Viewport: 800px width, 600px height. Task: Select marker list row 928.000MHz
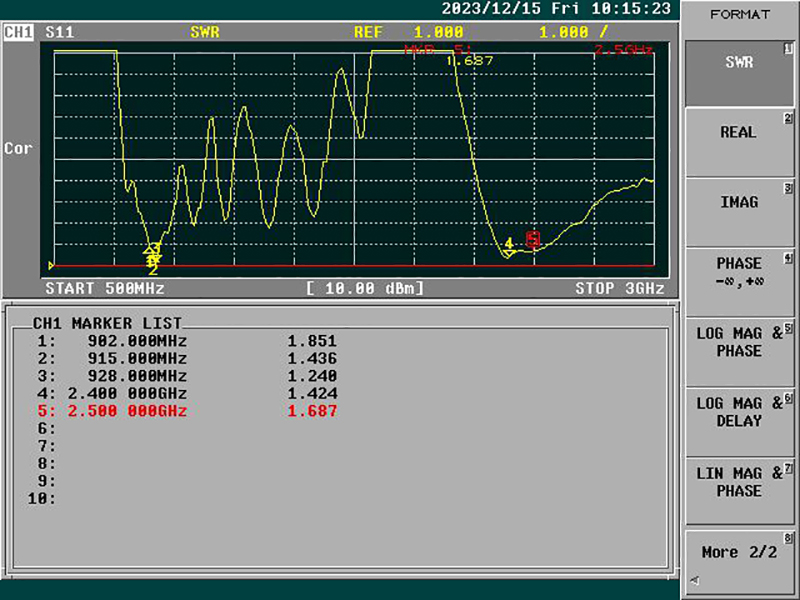(187, 376)
